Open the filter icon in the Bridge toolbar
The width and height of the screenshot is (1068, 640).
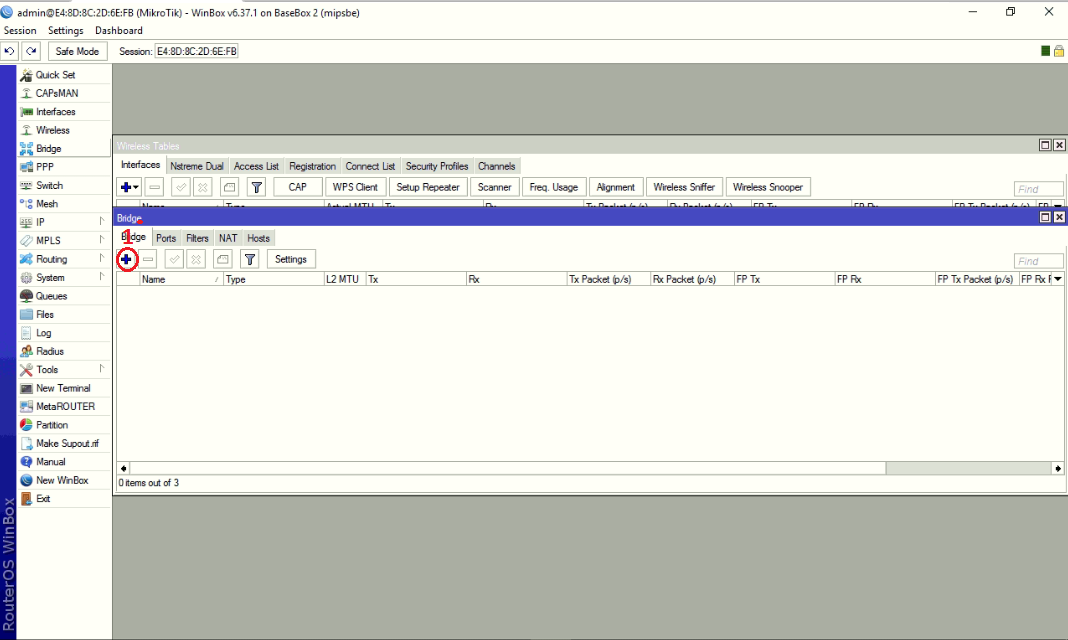pos(249,259)
